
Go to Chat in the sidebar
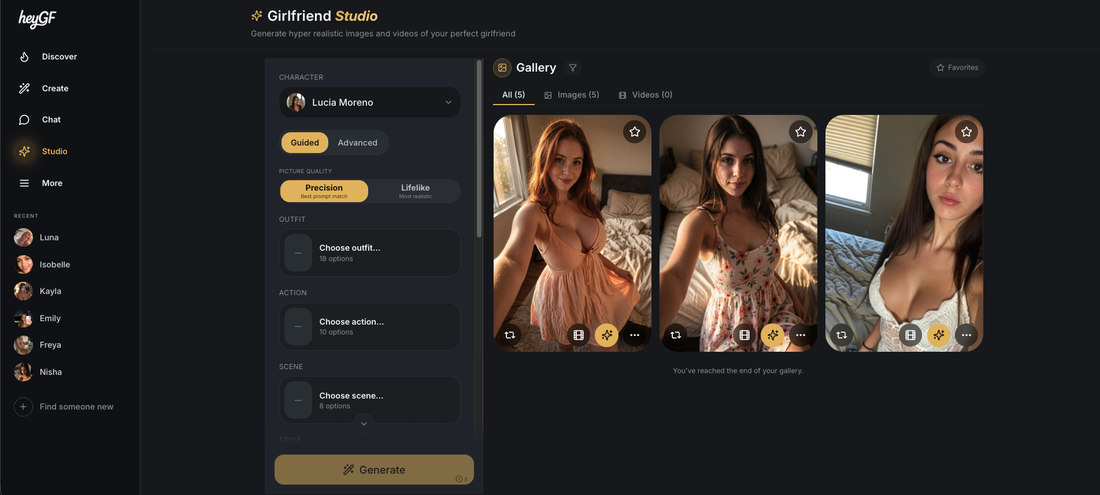pyautogui.click(x=51, y=120)
